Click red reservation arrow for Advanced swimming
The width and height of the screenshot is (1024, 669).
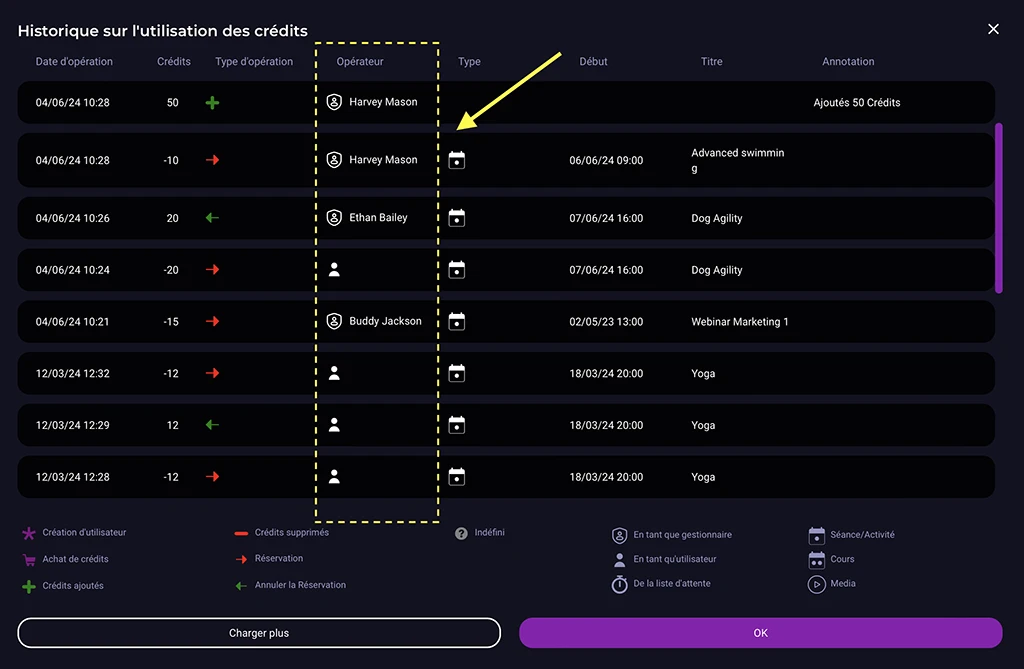pos(212,160)
